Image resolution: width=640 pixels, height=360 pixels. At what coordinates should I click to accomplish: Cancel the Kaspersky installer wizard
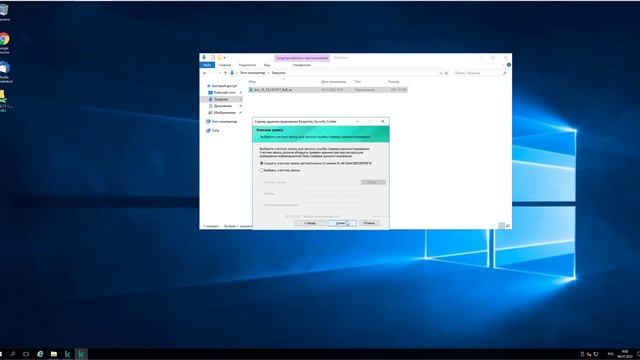(369, 223)
